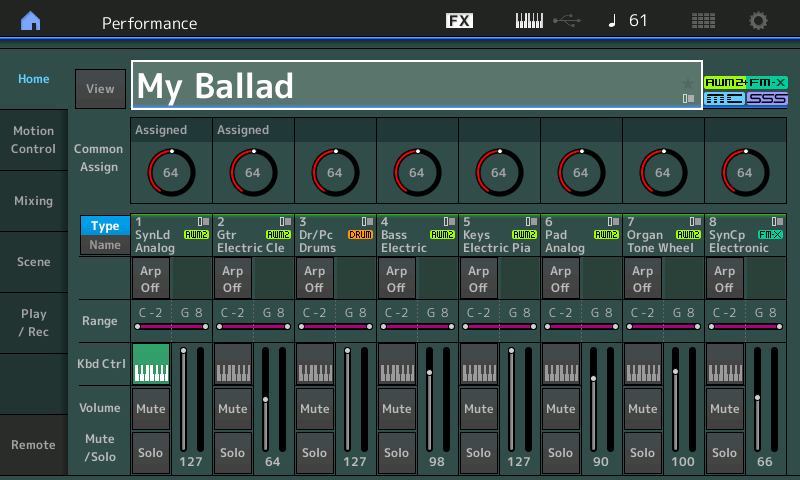Select Part 1 keyboard control icon

(x=151, y=364)
